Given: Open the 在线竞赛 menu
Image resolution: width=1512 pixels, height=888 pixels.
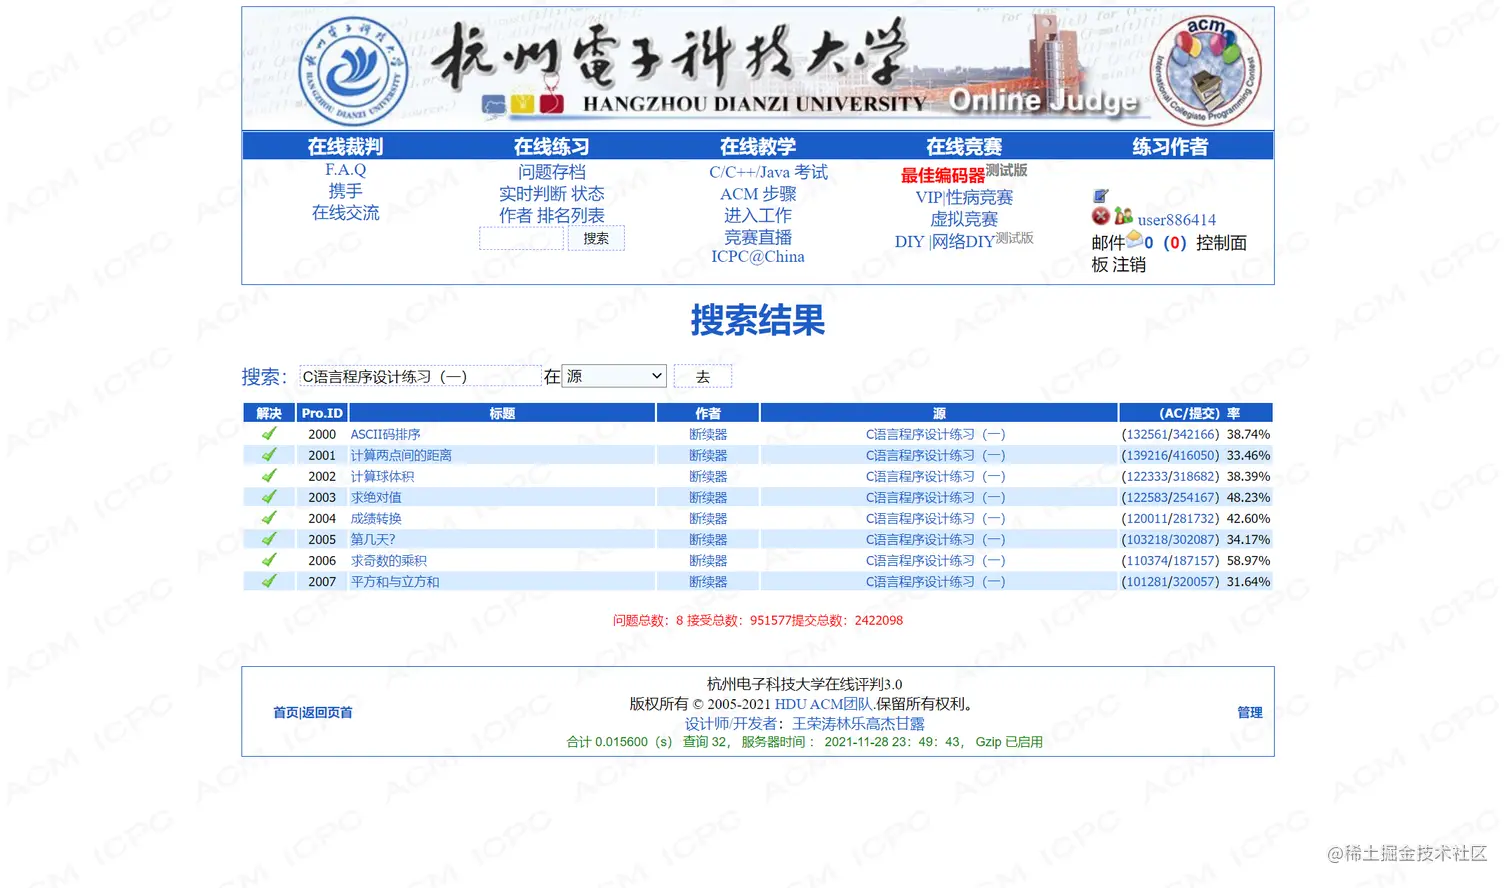Looking at the screenshot, I should 963,145.
